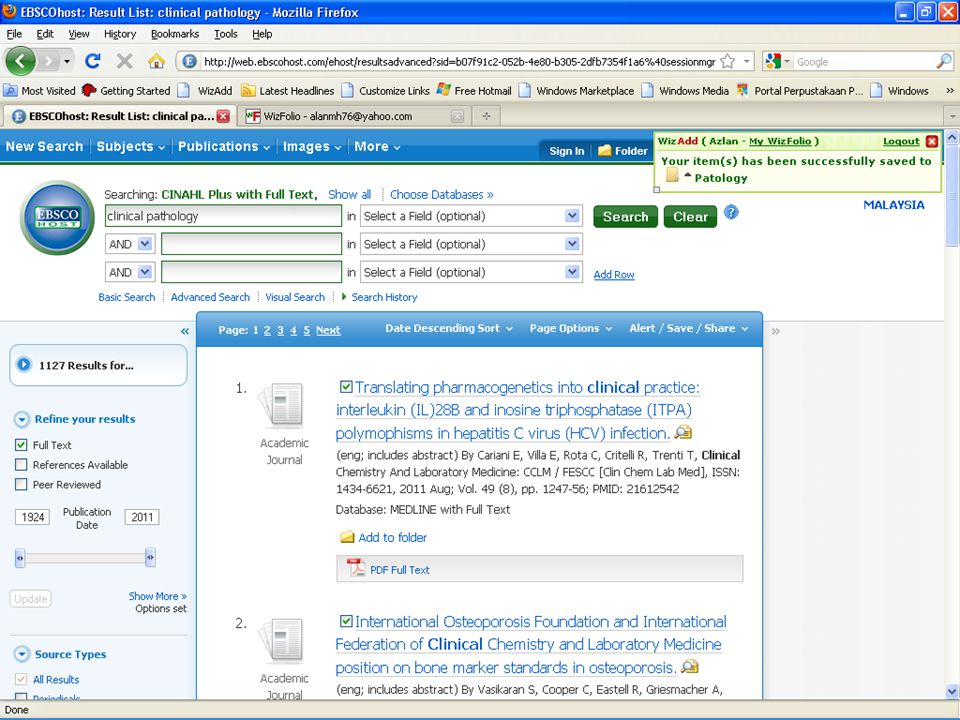Go back with the green back arrow
Image resolution: width=960 pixels, height=720 pixels.
pos(20,61)
